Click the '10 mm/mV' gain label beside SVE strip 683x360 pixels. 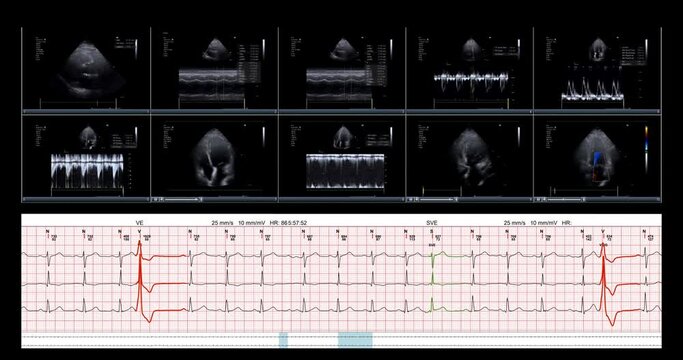pyautogui.click(x=543, y=223)
